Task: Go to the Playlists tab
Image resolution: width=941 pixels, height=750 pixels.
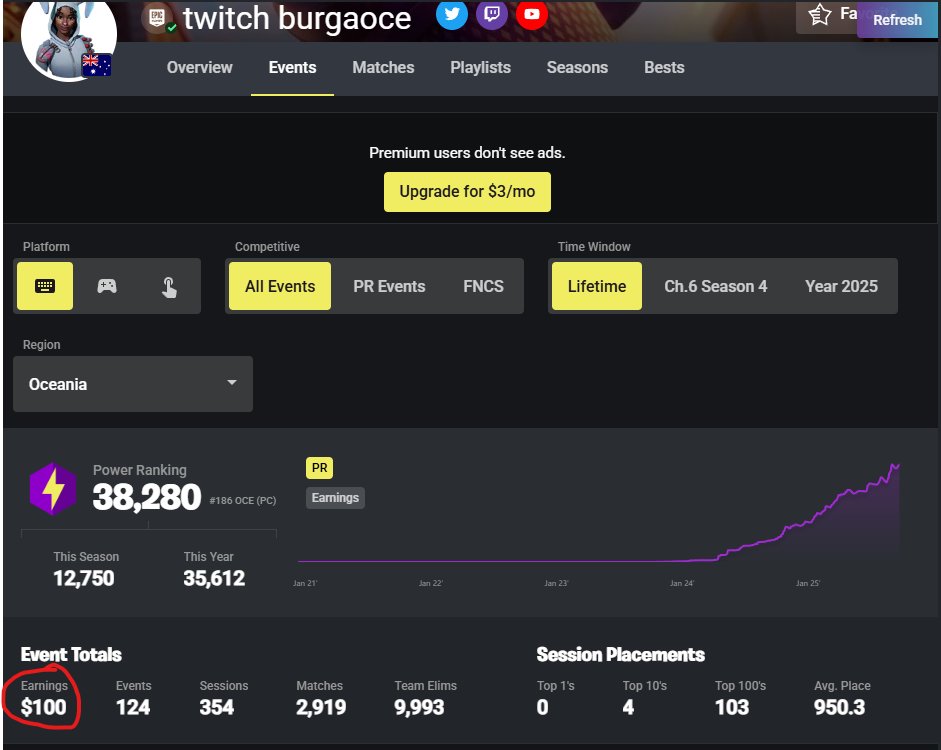Action: coord(480,67)
